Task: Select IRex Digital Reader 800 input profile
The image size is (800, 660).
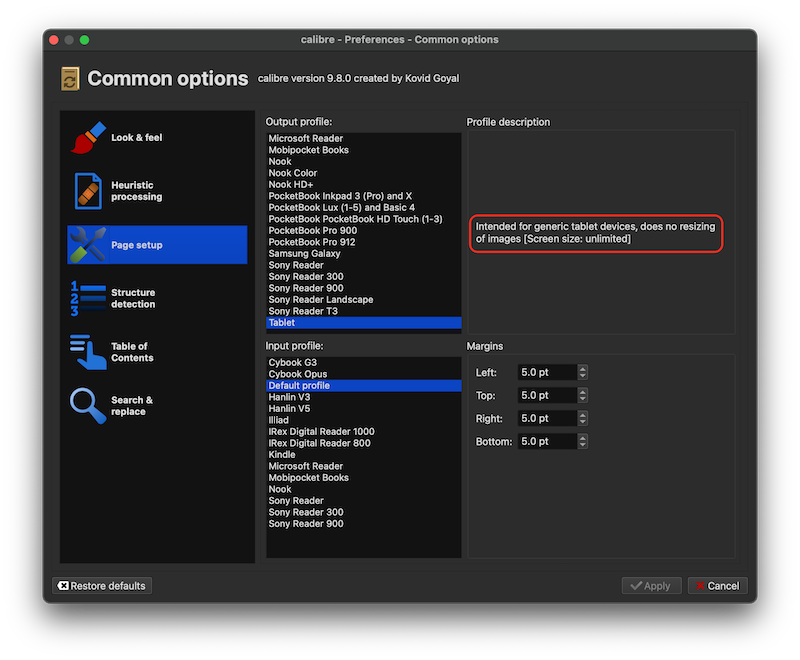Action: (364, 443)
